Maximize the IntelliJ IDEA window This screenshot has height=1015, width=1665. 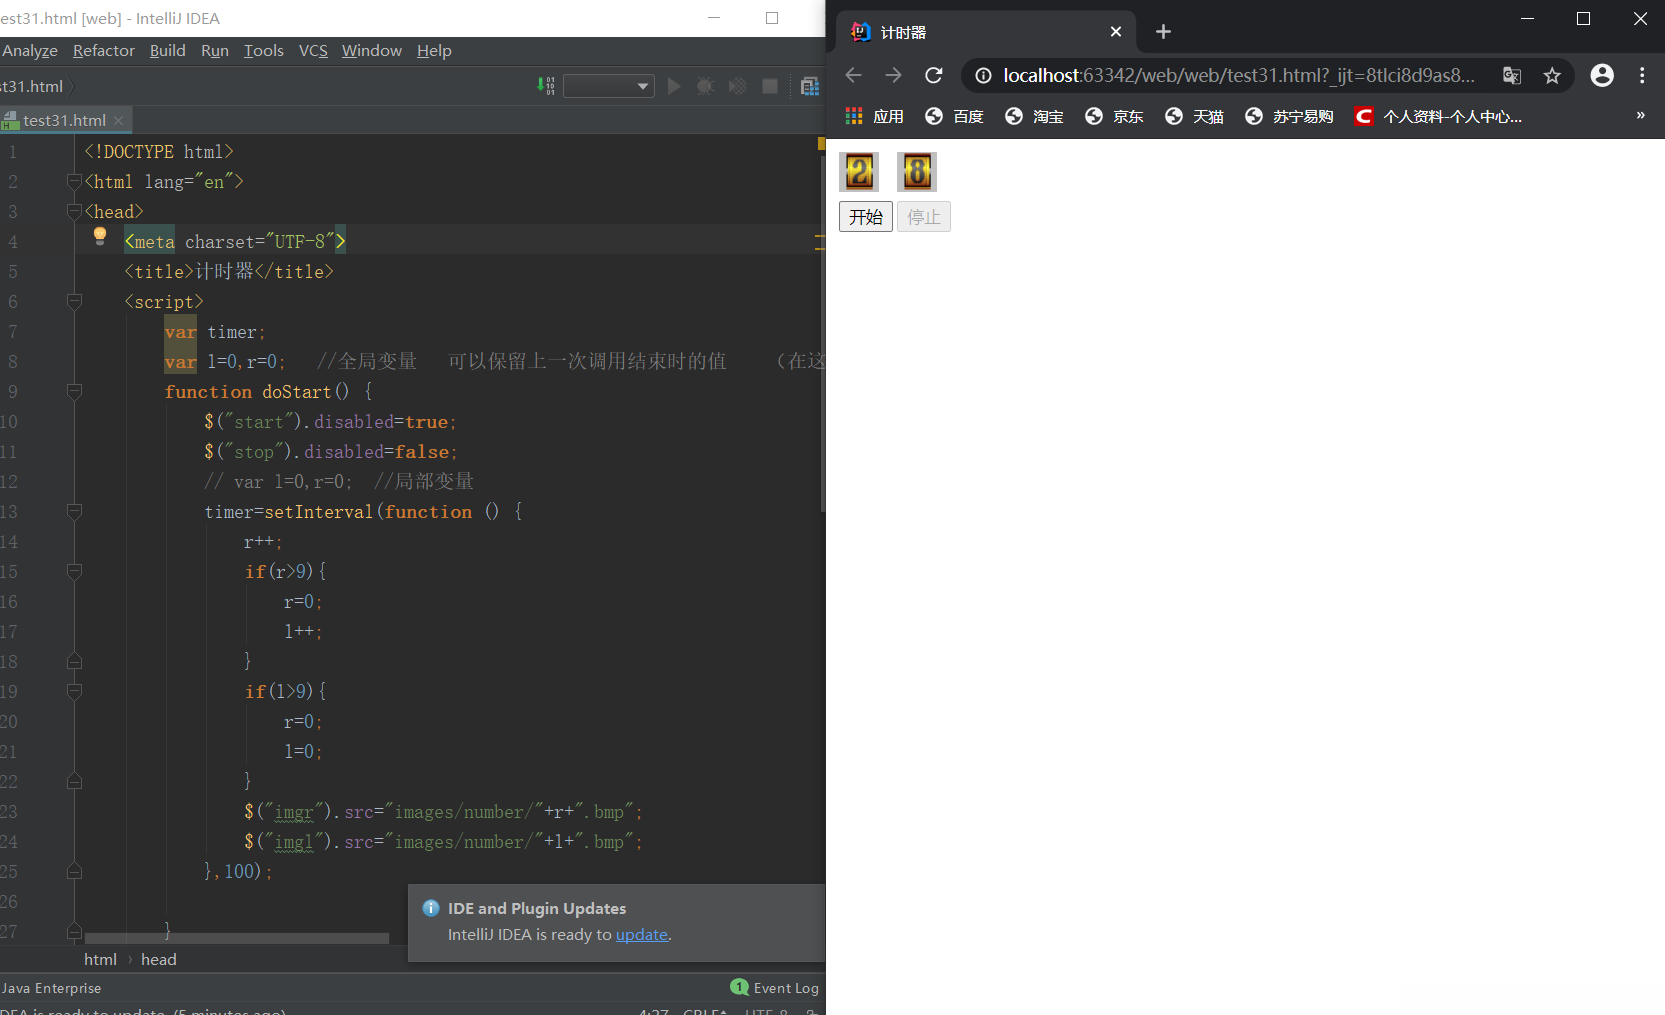(772, 18)
